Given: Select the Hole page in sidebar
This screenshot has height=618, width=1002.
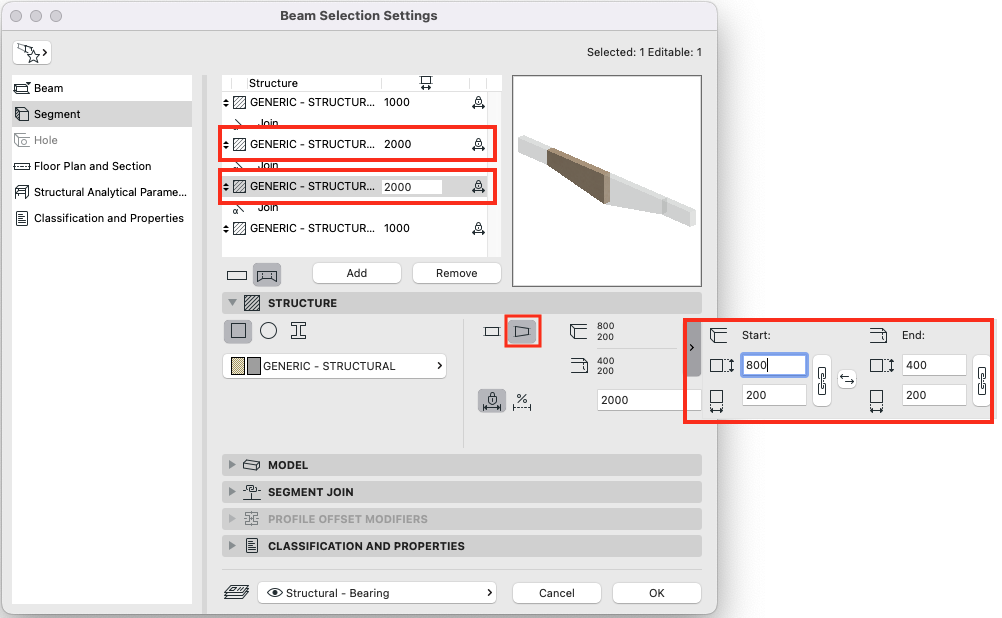Looking at the screenshot, I should (102, 140).
